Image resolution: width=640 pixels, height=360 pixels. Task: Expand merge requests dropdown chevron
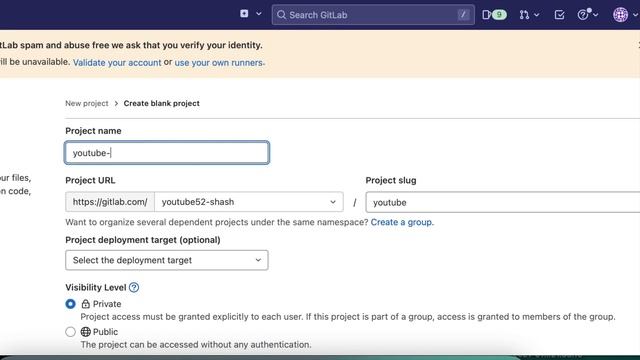coord(537,15)
